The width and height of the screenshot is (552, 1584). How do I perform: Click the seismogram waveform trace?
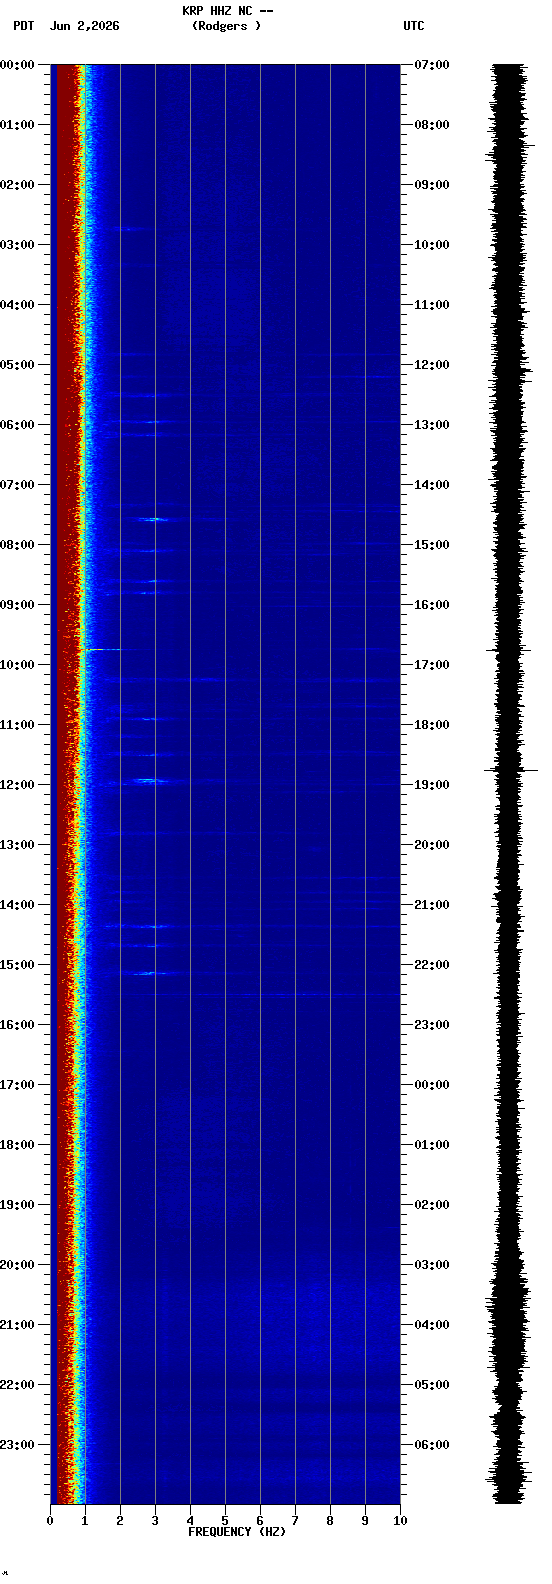tap(509, 784)
